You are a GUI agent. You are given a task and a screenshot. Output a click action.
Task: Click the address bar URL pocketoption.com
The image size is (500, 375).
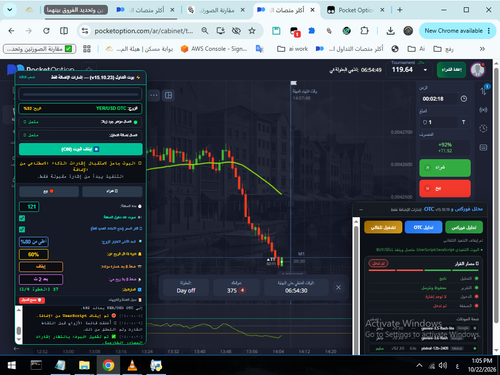(x=144, y=31)
